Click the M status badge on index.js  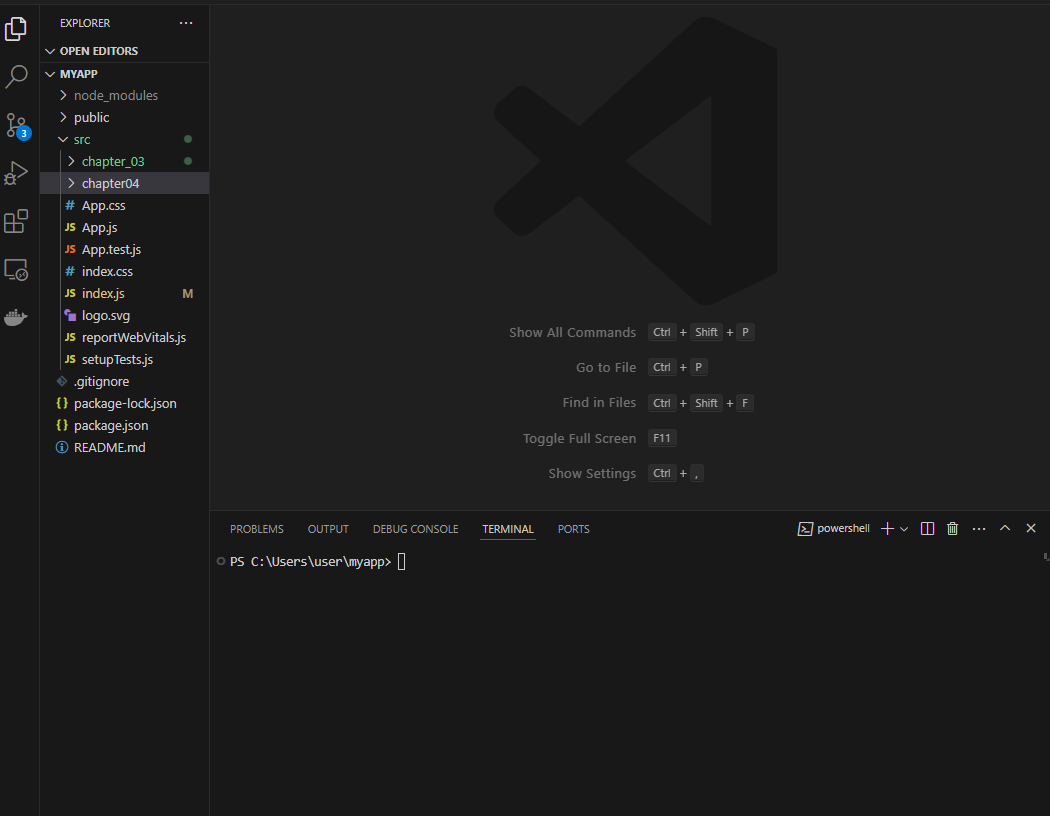coord(188,294)
